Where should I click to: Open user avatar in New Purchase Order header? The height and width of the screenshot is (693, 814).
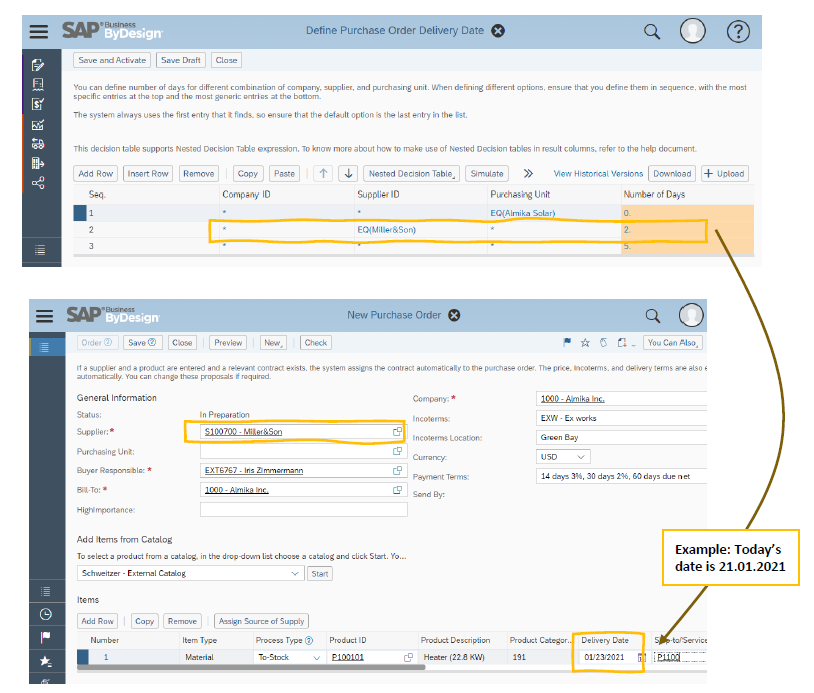tap(691, 315)
